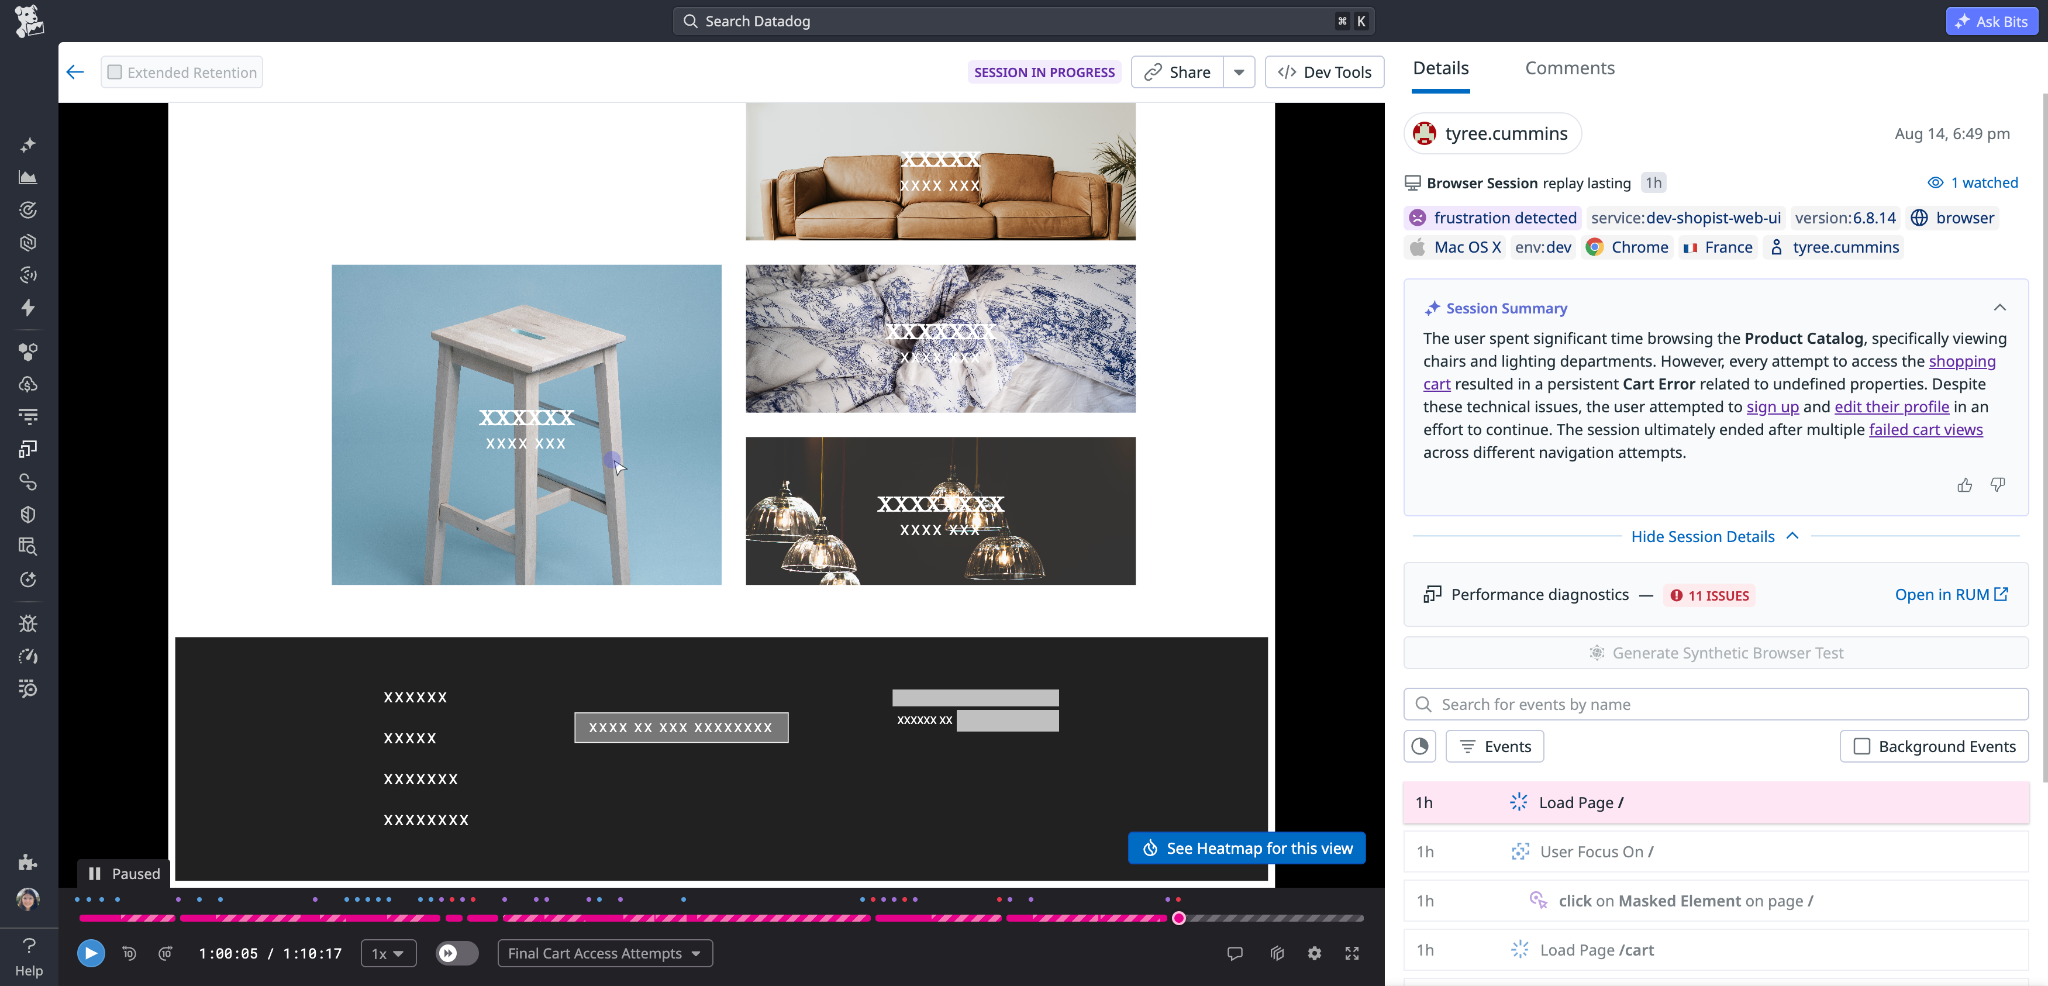Follow the 'edit their profile' link
Screen dimensions: 2048x986
click(1892, 407)
